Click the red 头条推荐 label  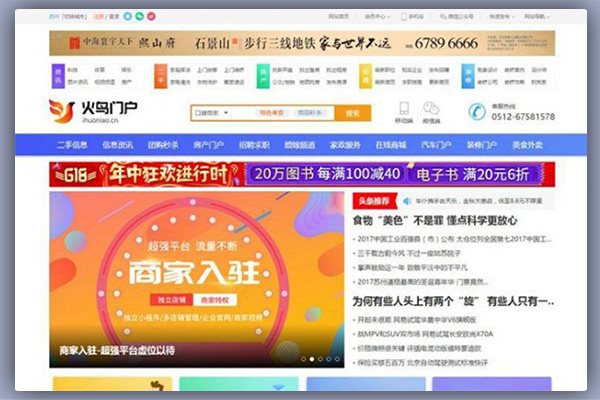(x=374, y=201)
